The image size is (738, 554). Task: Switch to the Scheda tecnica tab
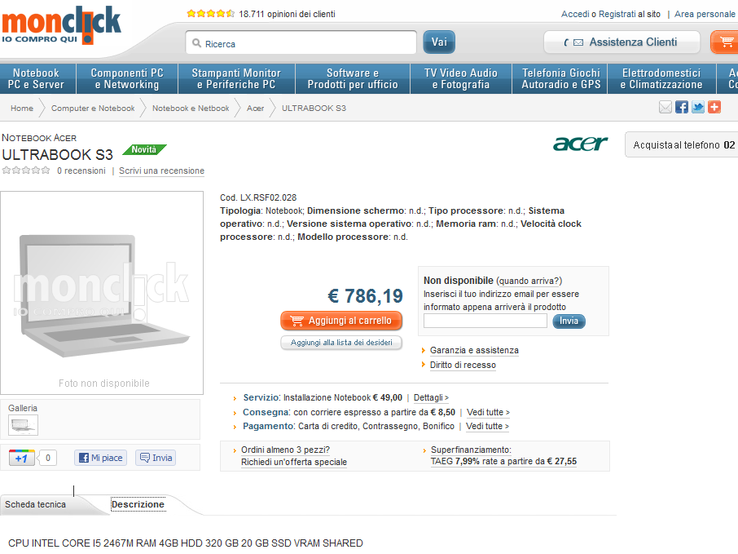pos(35,505)
